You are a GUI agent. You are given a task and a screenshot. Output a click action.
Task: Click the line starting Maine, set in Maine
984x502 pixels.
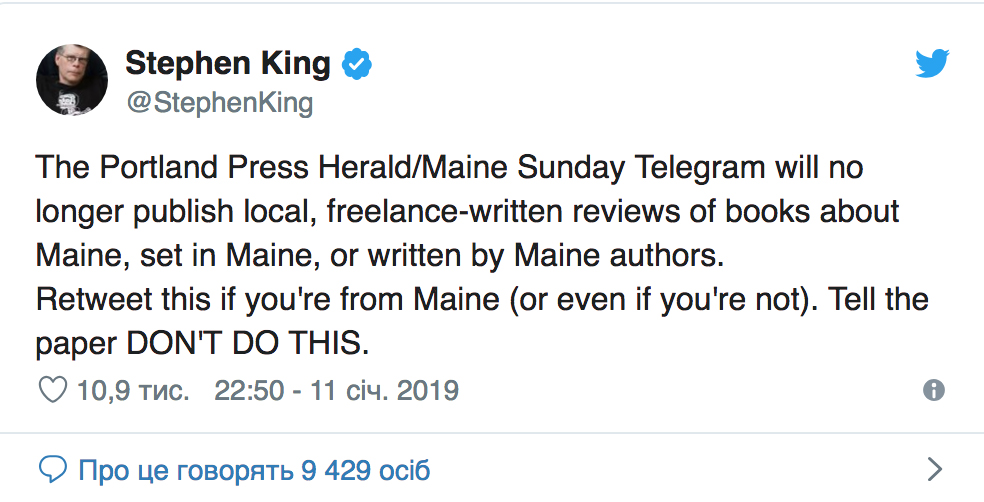coord(380,255)
